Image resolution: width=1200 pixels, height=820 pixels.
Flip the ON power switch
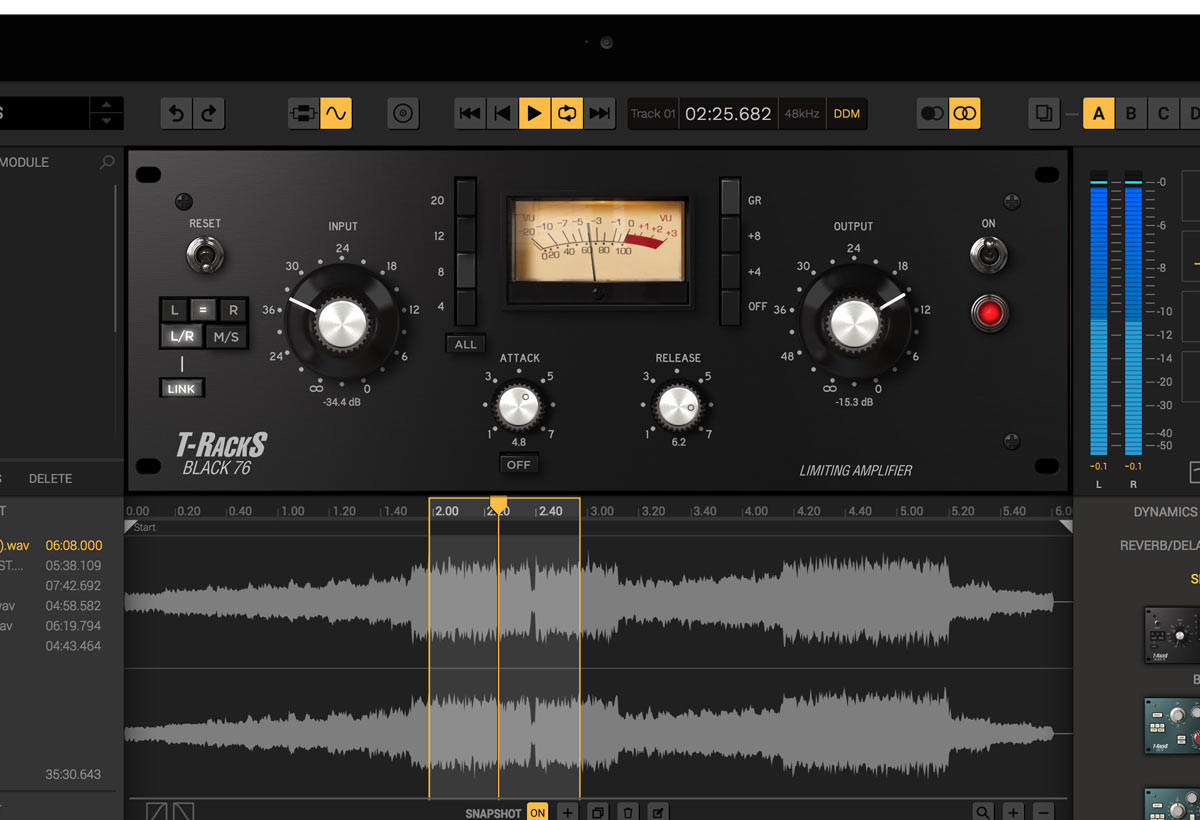tap(988, 255)
